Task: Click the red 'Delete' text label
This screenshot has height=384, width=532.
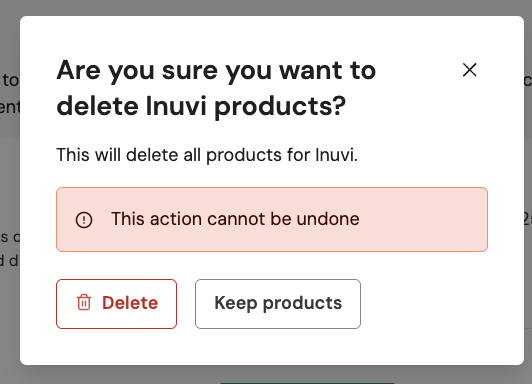Action: (x=130, y=303)
